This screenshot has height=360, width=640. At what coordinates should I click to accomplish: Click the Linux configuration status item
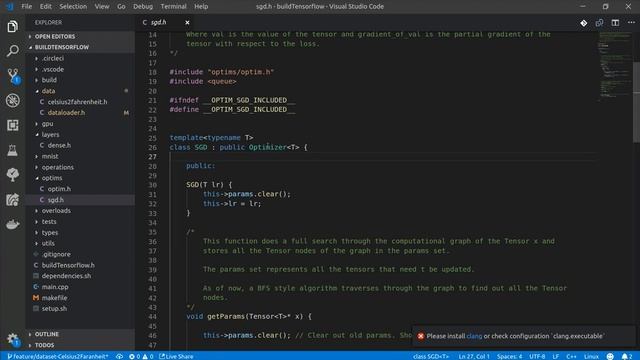[x=591, y=356]
